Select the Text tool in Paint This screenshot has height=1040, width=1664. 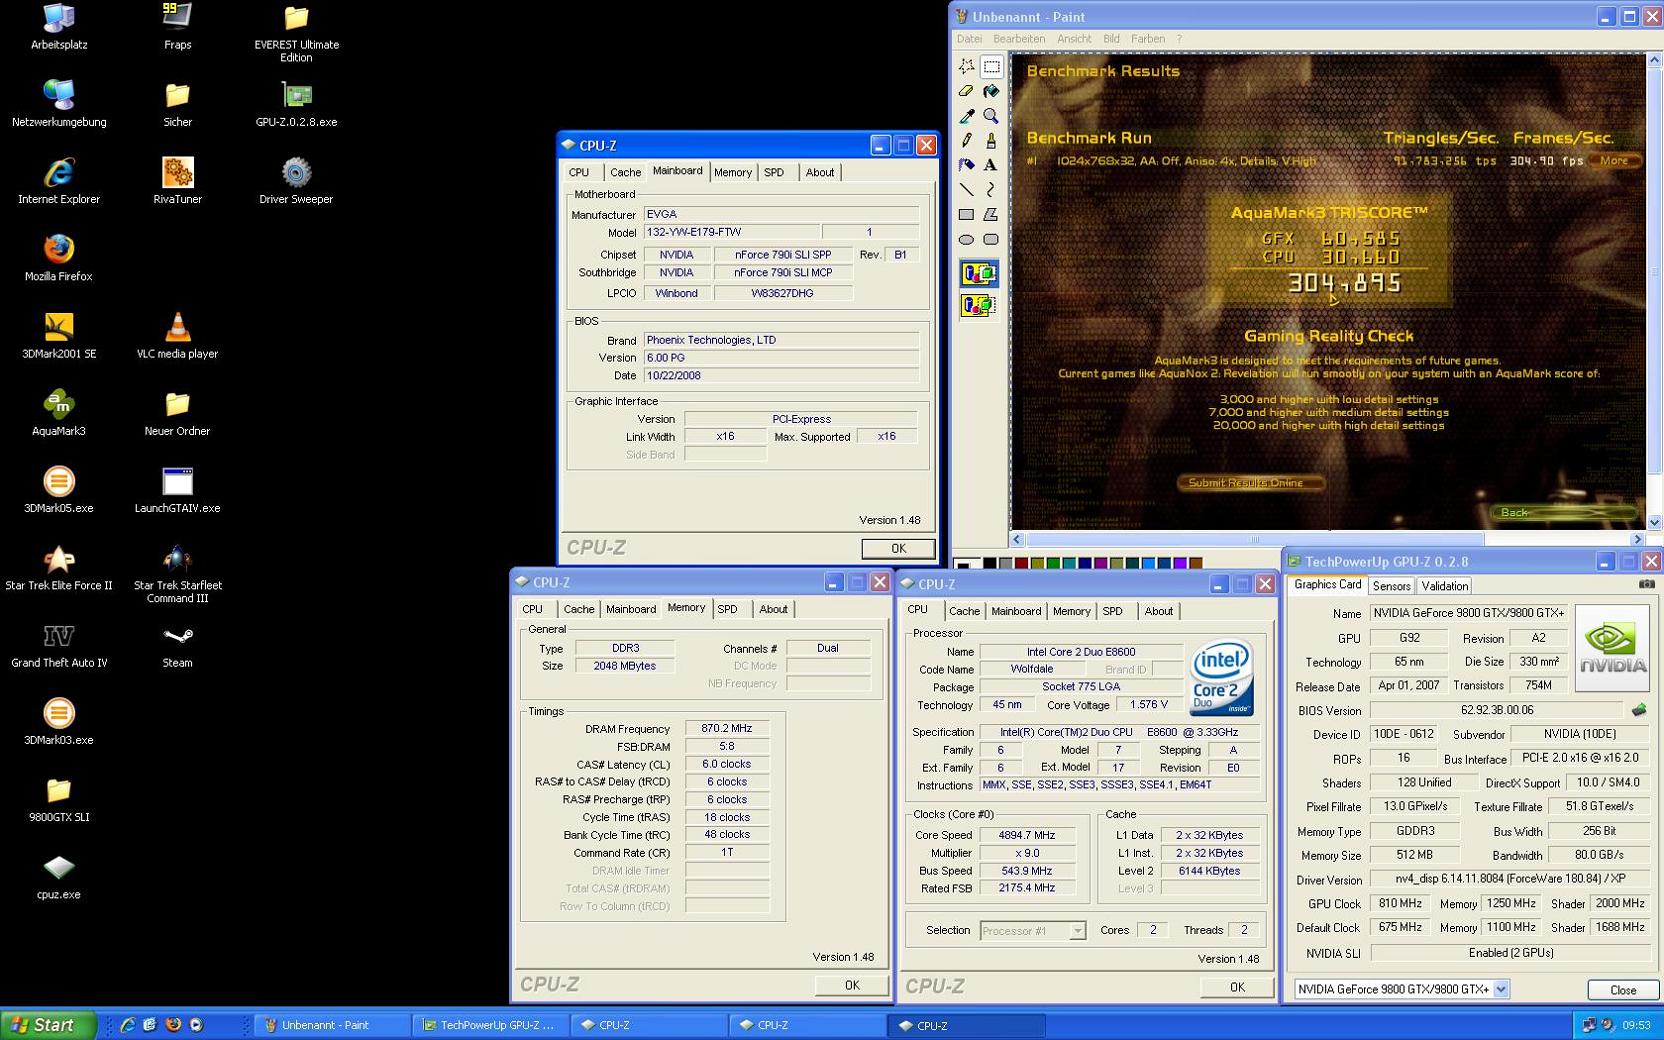click(991, 165)
